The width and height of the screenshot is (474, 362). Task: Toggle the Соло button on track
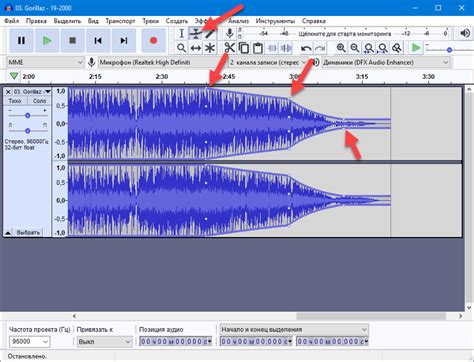click(x=39, y=101)
